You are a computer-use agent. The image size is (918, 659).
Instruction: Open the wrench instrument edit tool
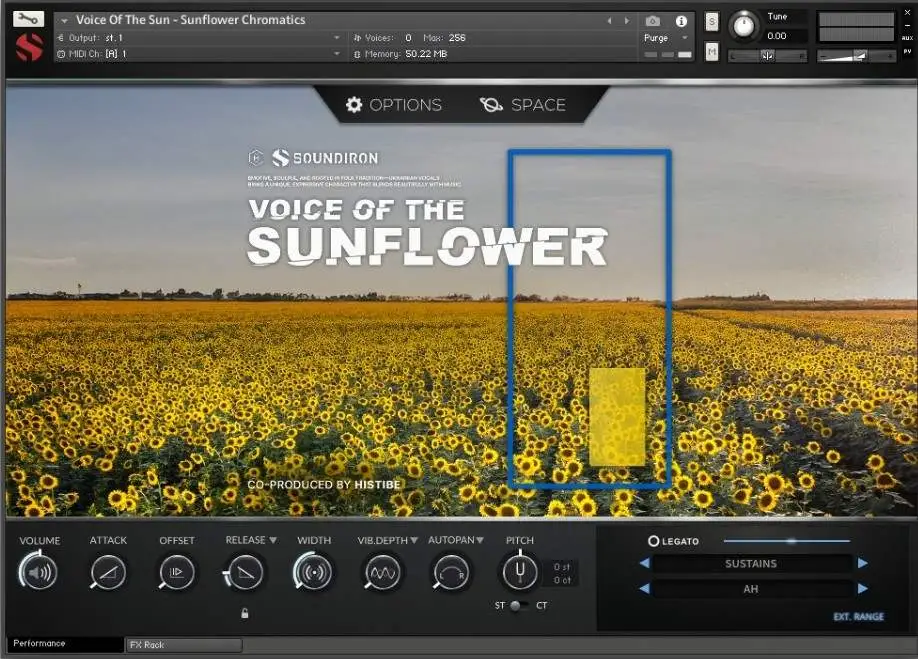28,19
